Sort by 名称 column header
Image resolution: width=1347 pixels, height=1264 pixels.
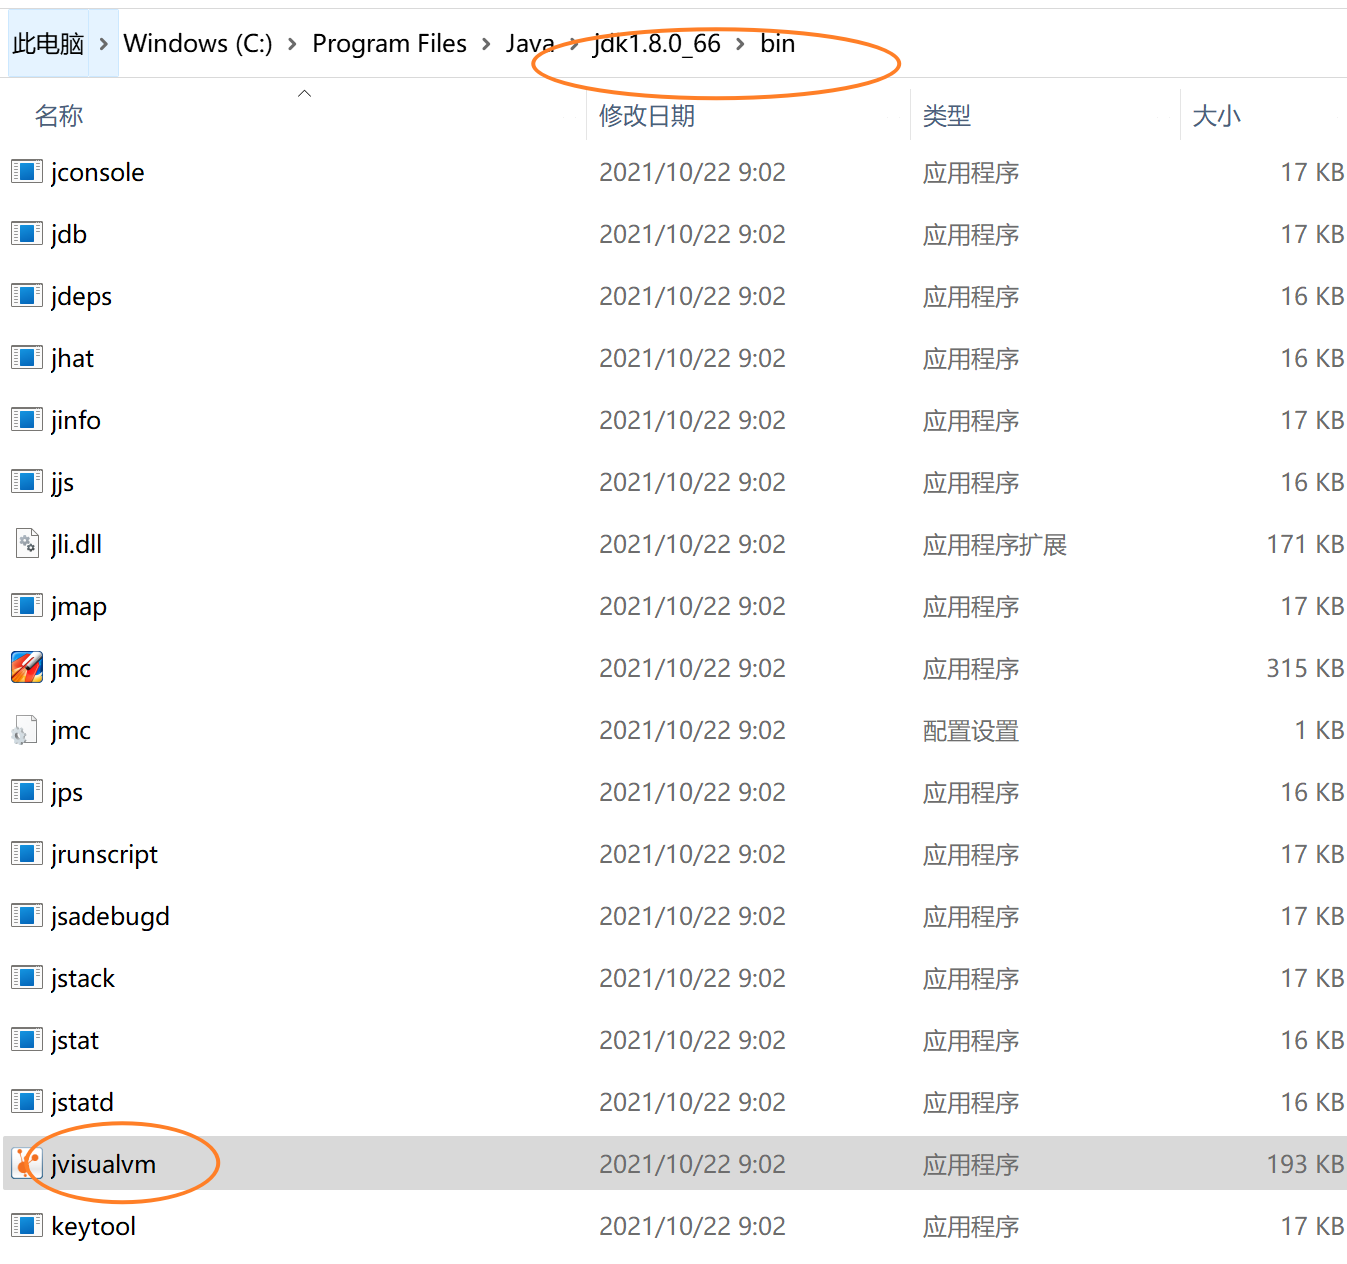[x=59, y=116]
